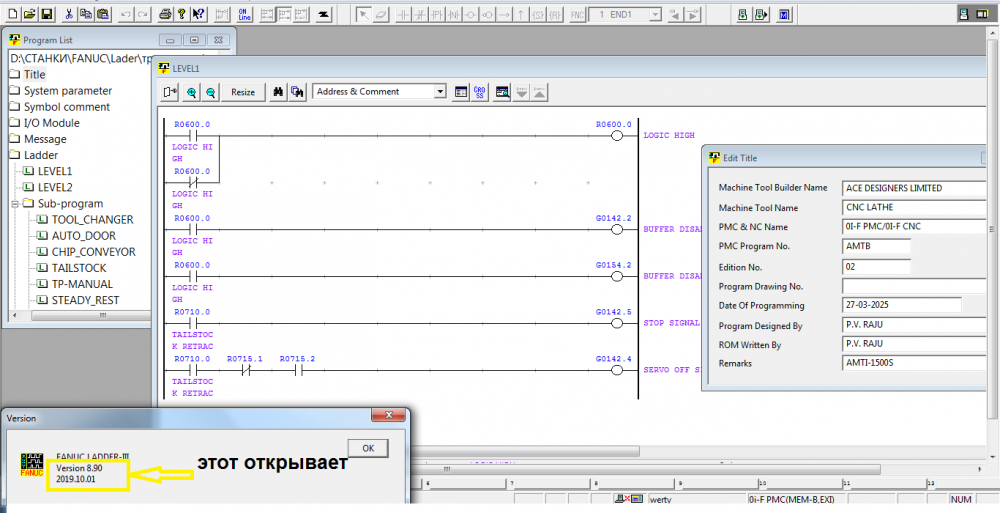Save the program with the floppy icon

coord(46,13)
